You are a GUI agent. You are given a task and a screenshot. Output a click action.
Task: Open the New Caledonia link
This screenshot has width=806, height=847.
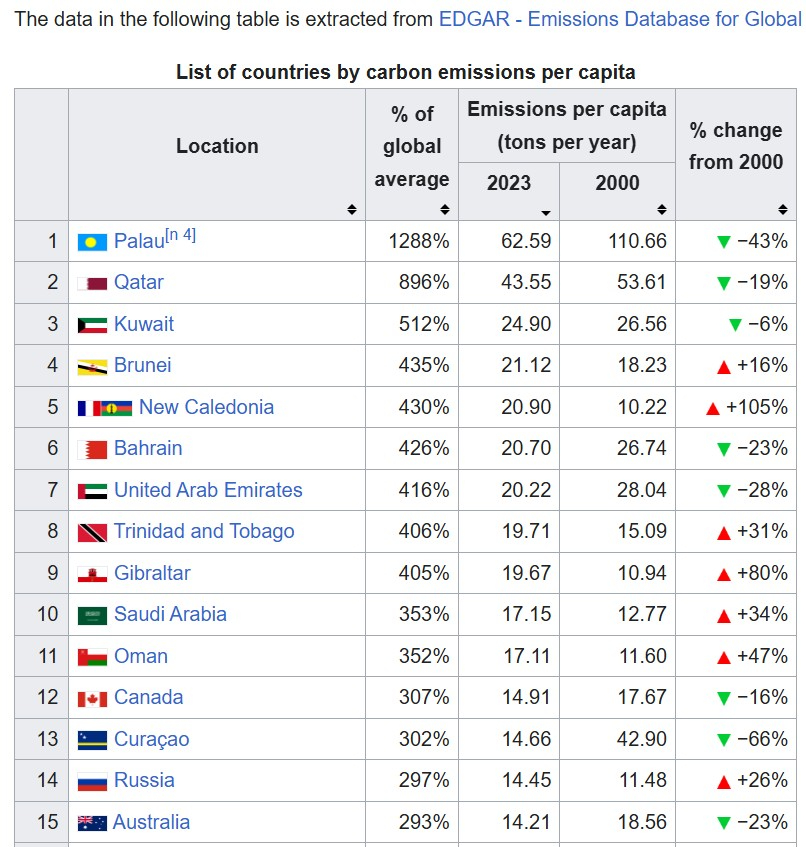coord(206,407)
